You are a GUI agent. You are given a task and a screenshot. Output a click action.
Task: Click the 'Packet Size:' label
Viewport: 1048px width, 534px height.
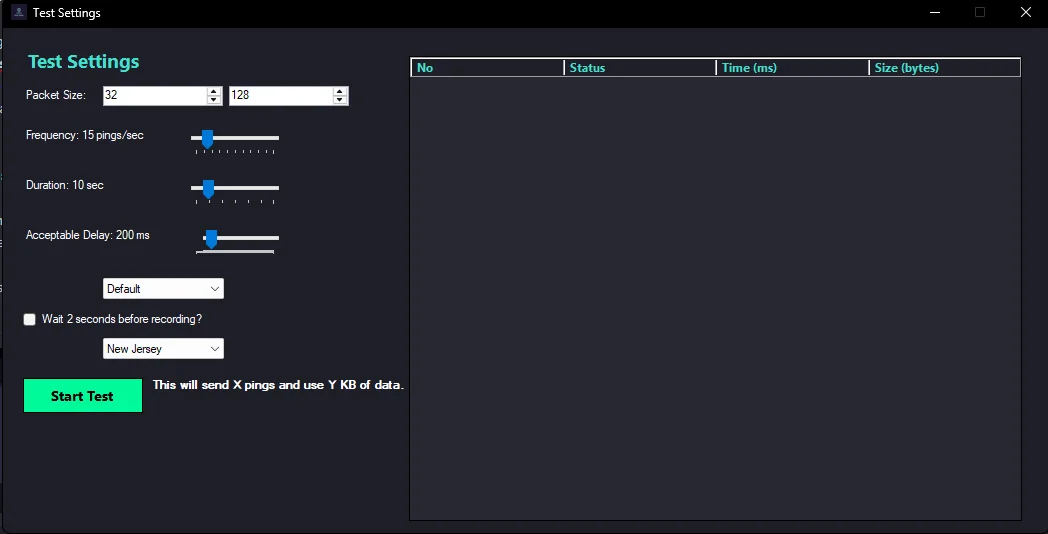pos(56,95)
